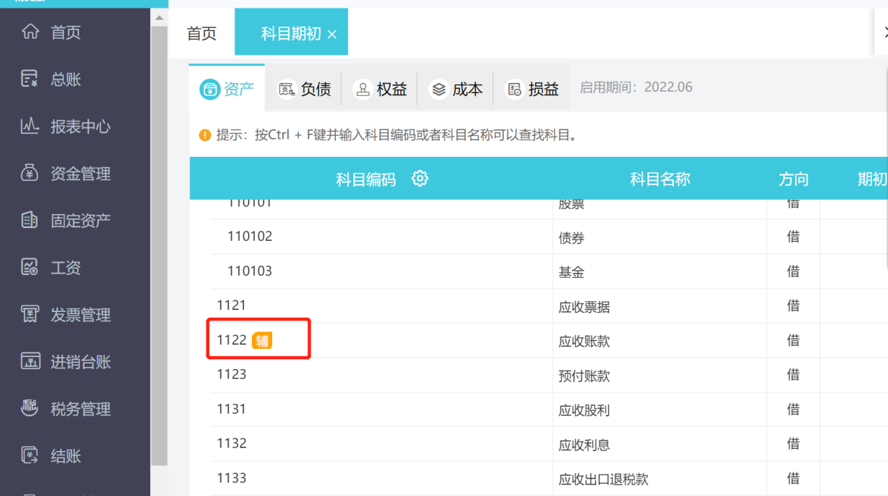Select the 成本 tab
The image size is (888, 496).
(456, 90)
